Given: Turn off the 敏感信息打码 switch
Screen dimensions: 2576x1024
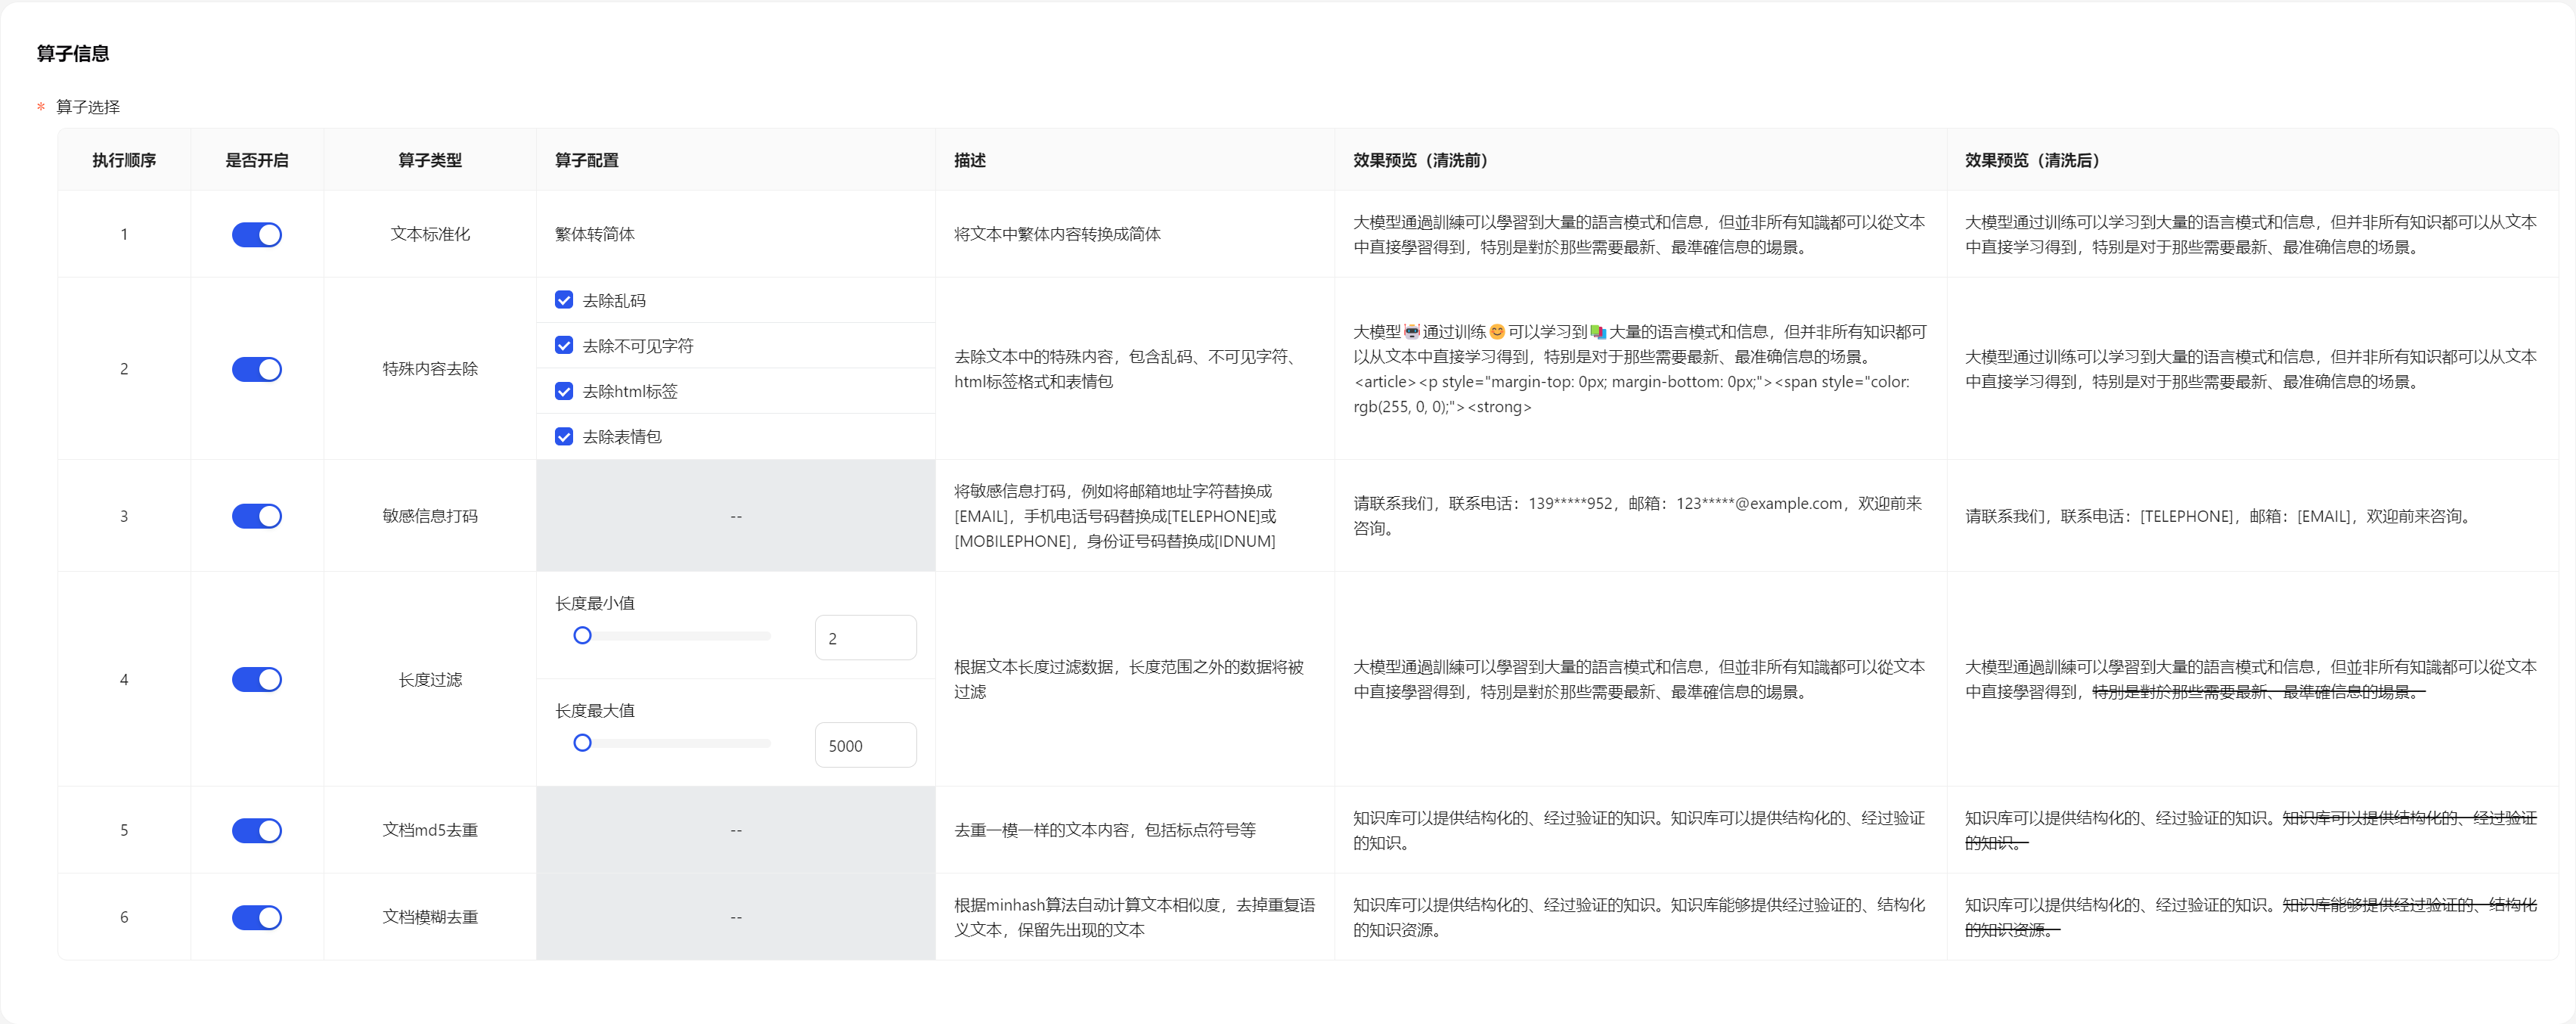Looking at the screenshot, I should pos(257,516).
